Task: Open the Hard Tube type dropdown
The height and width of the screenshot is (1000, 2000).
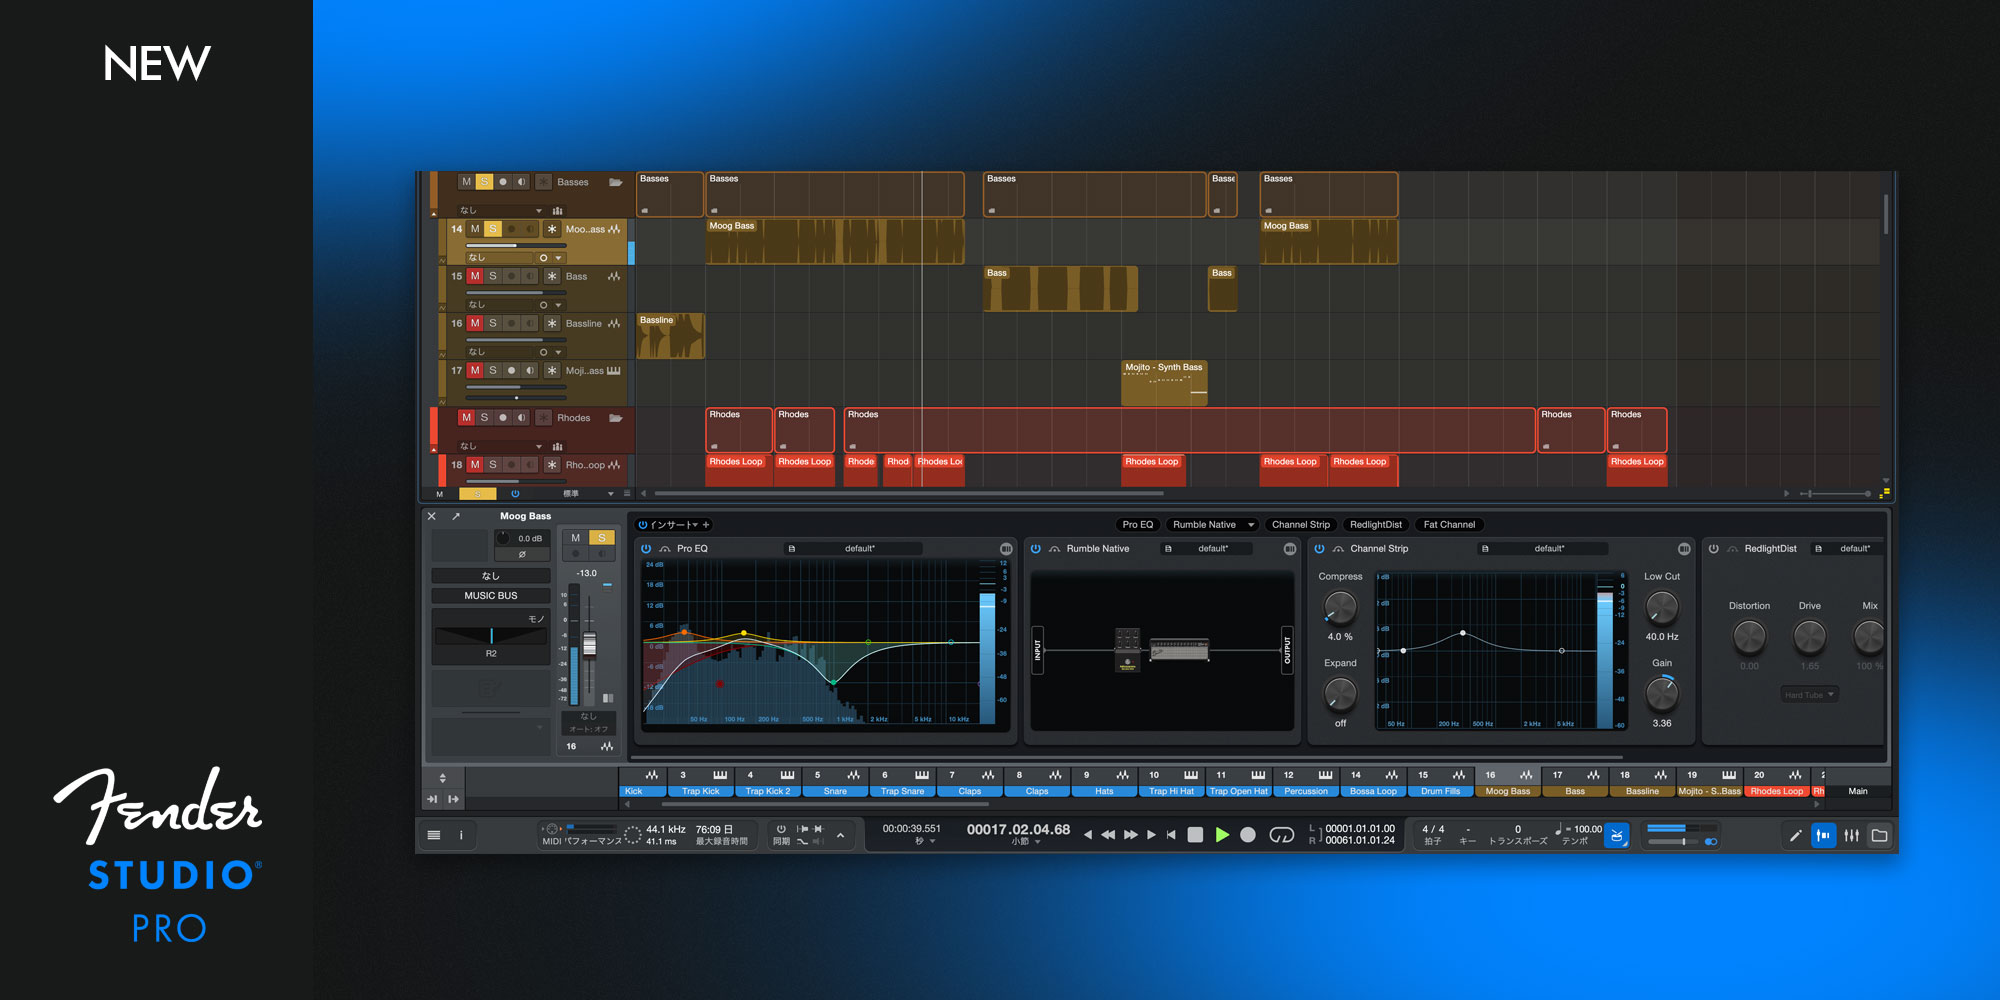Action: pyautogui.click(x=1809, y=695)
